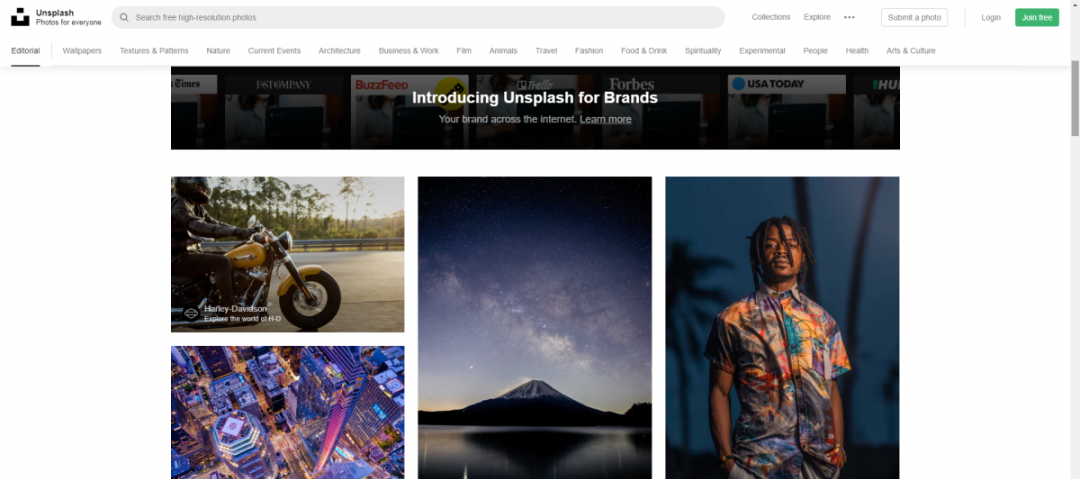Select the Editorial tab
This screenshot has height=479, width=1080.
[x=25, y=51]
